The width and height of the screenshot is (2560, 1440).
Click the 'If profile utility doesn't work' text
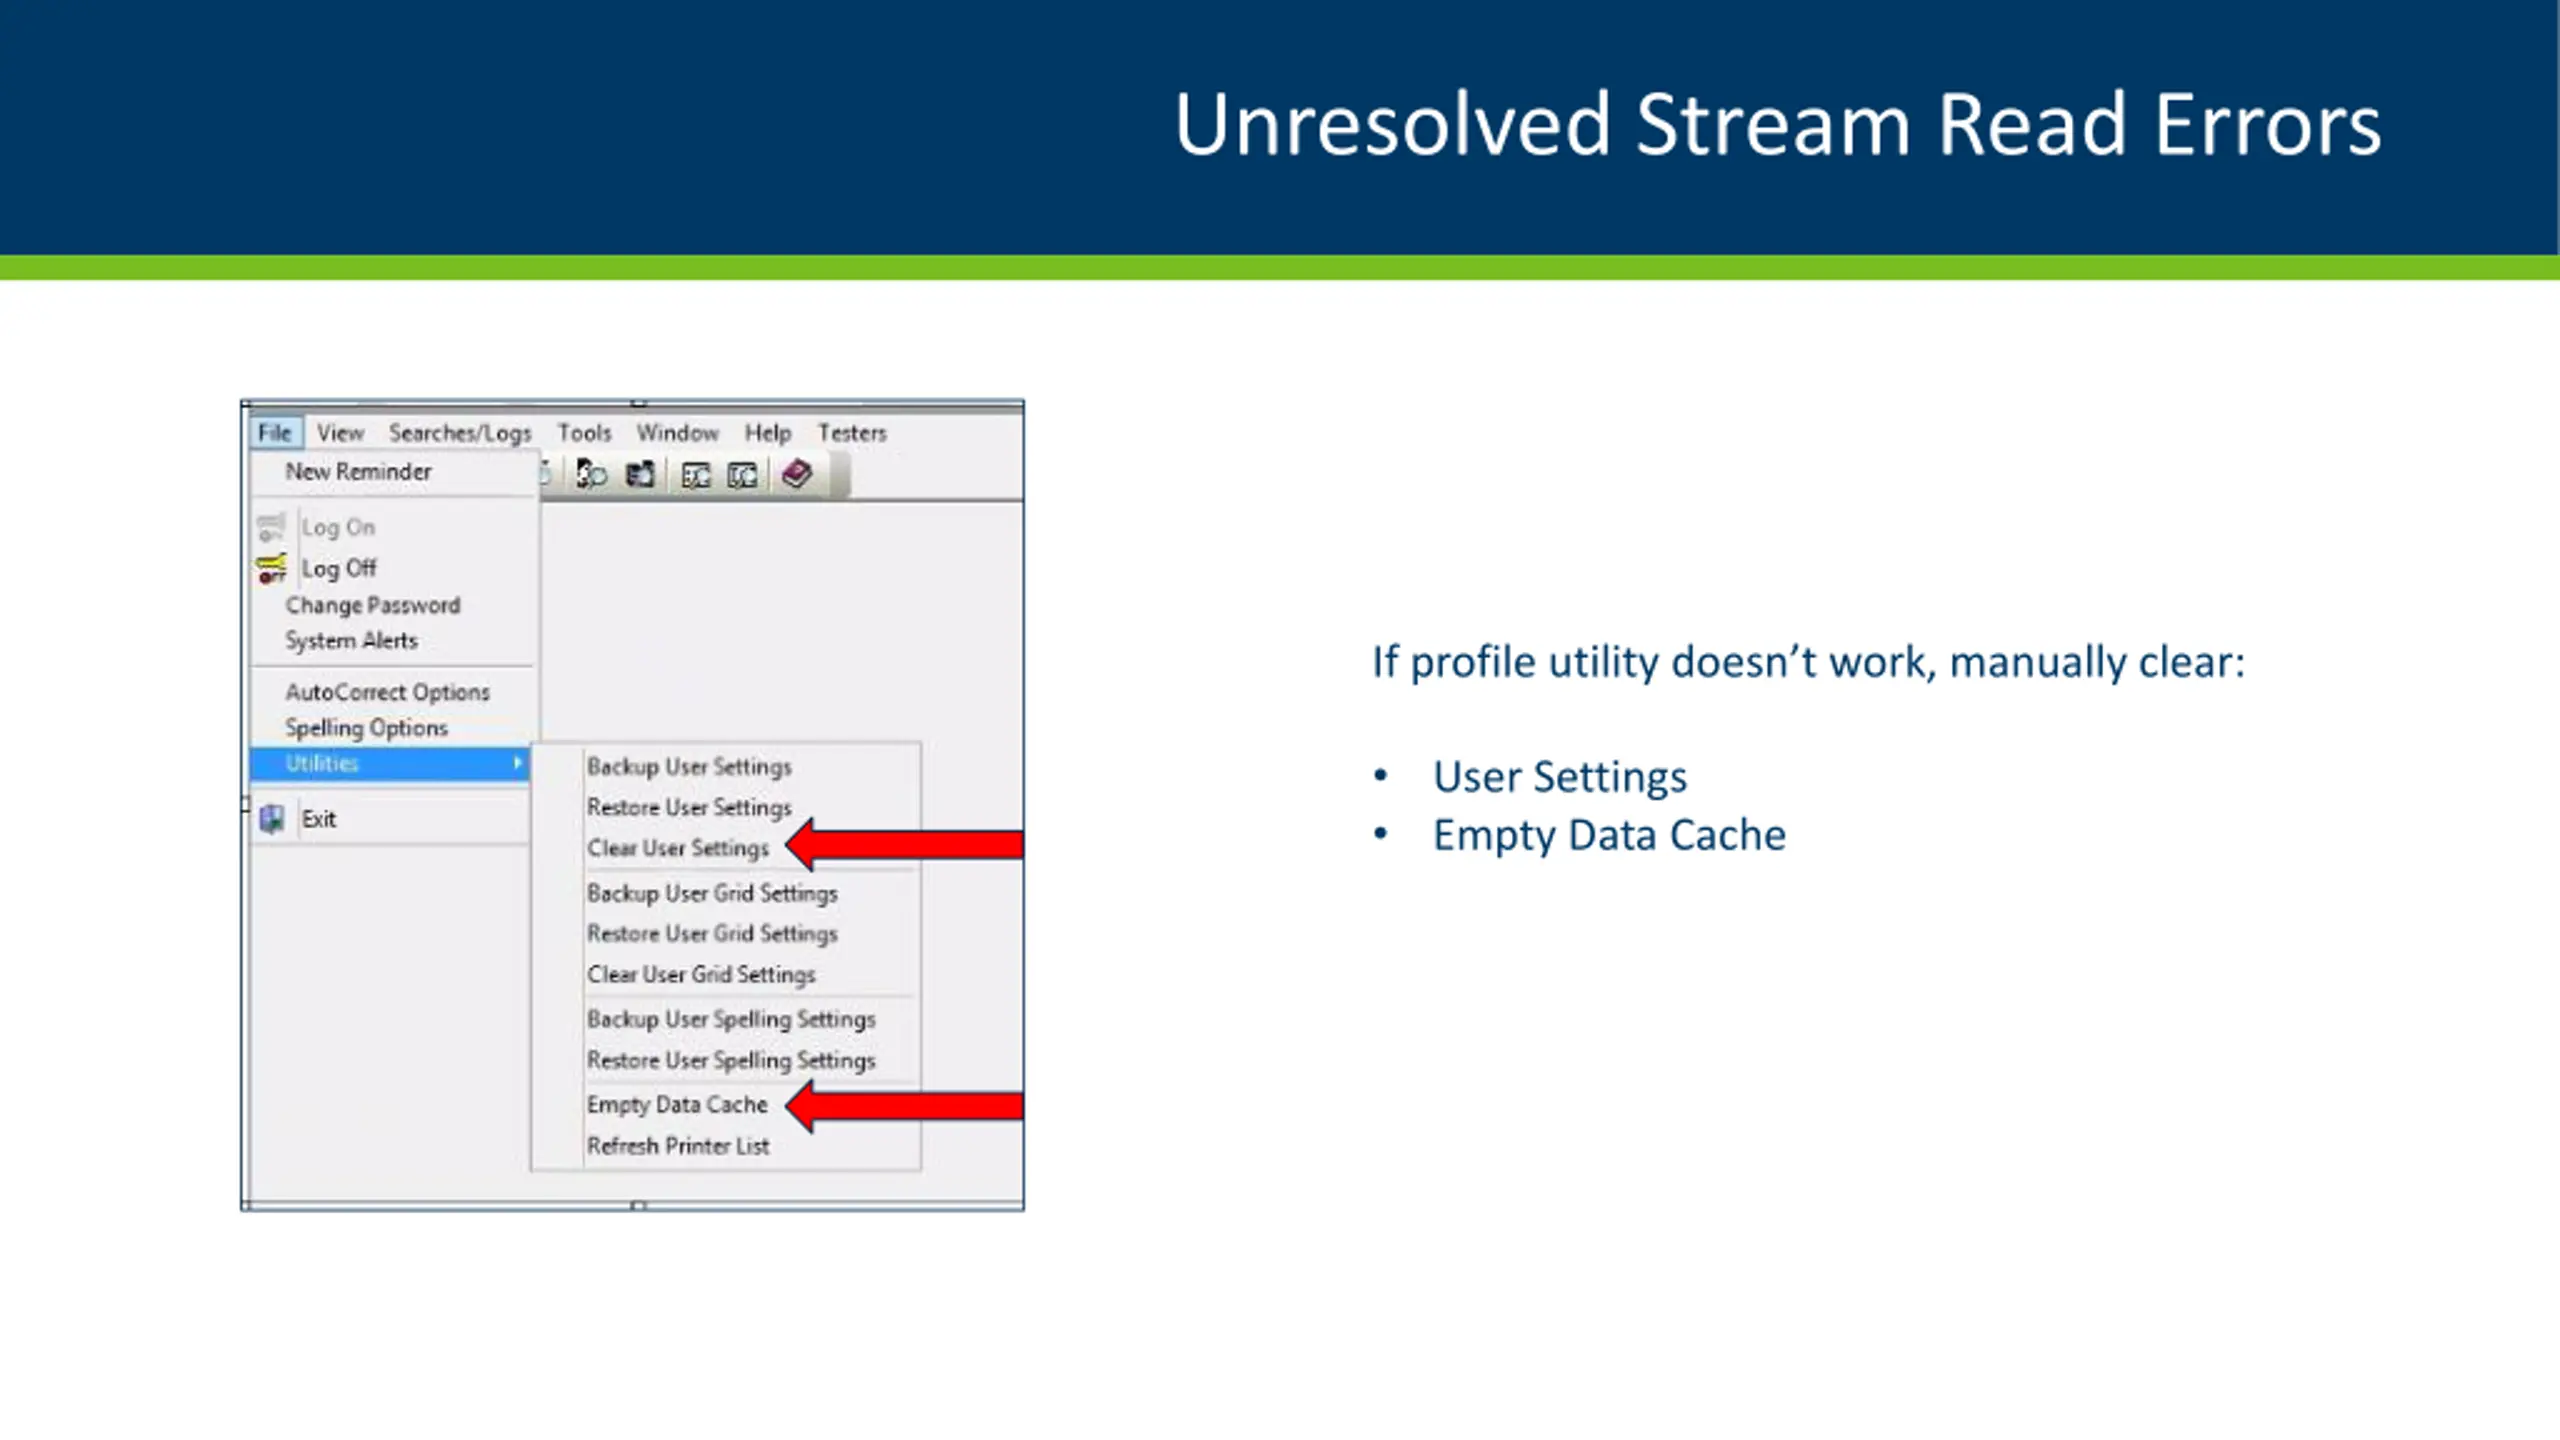[x=1808, y=662]
